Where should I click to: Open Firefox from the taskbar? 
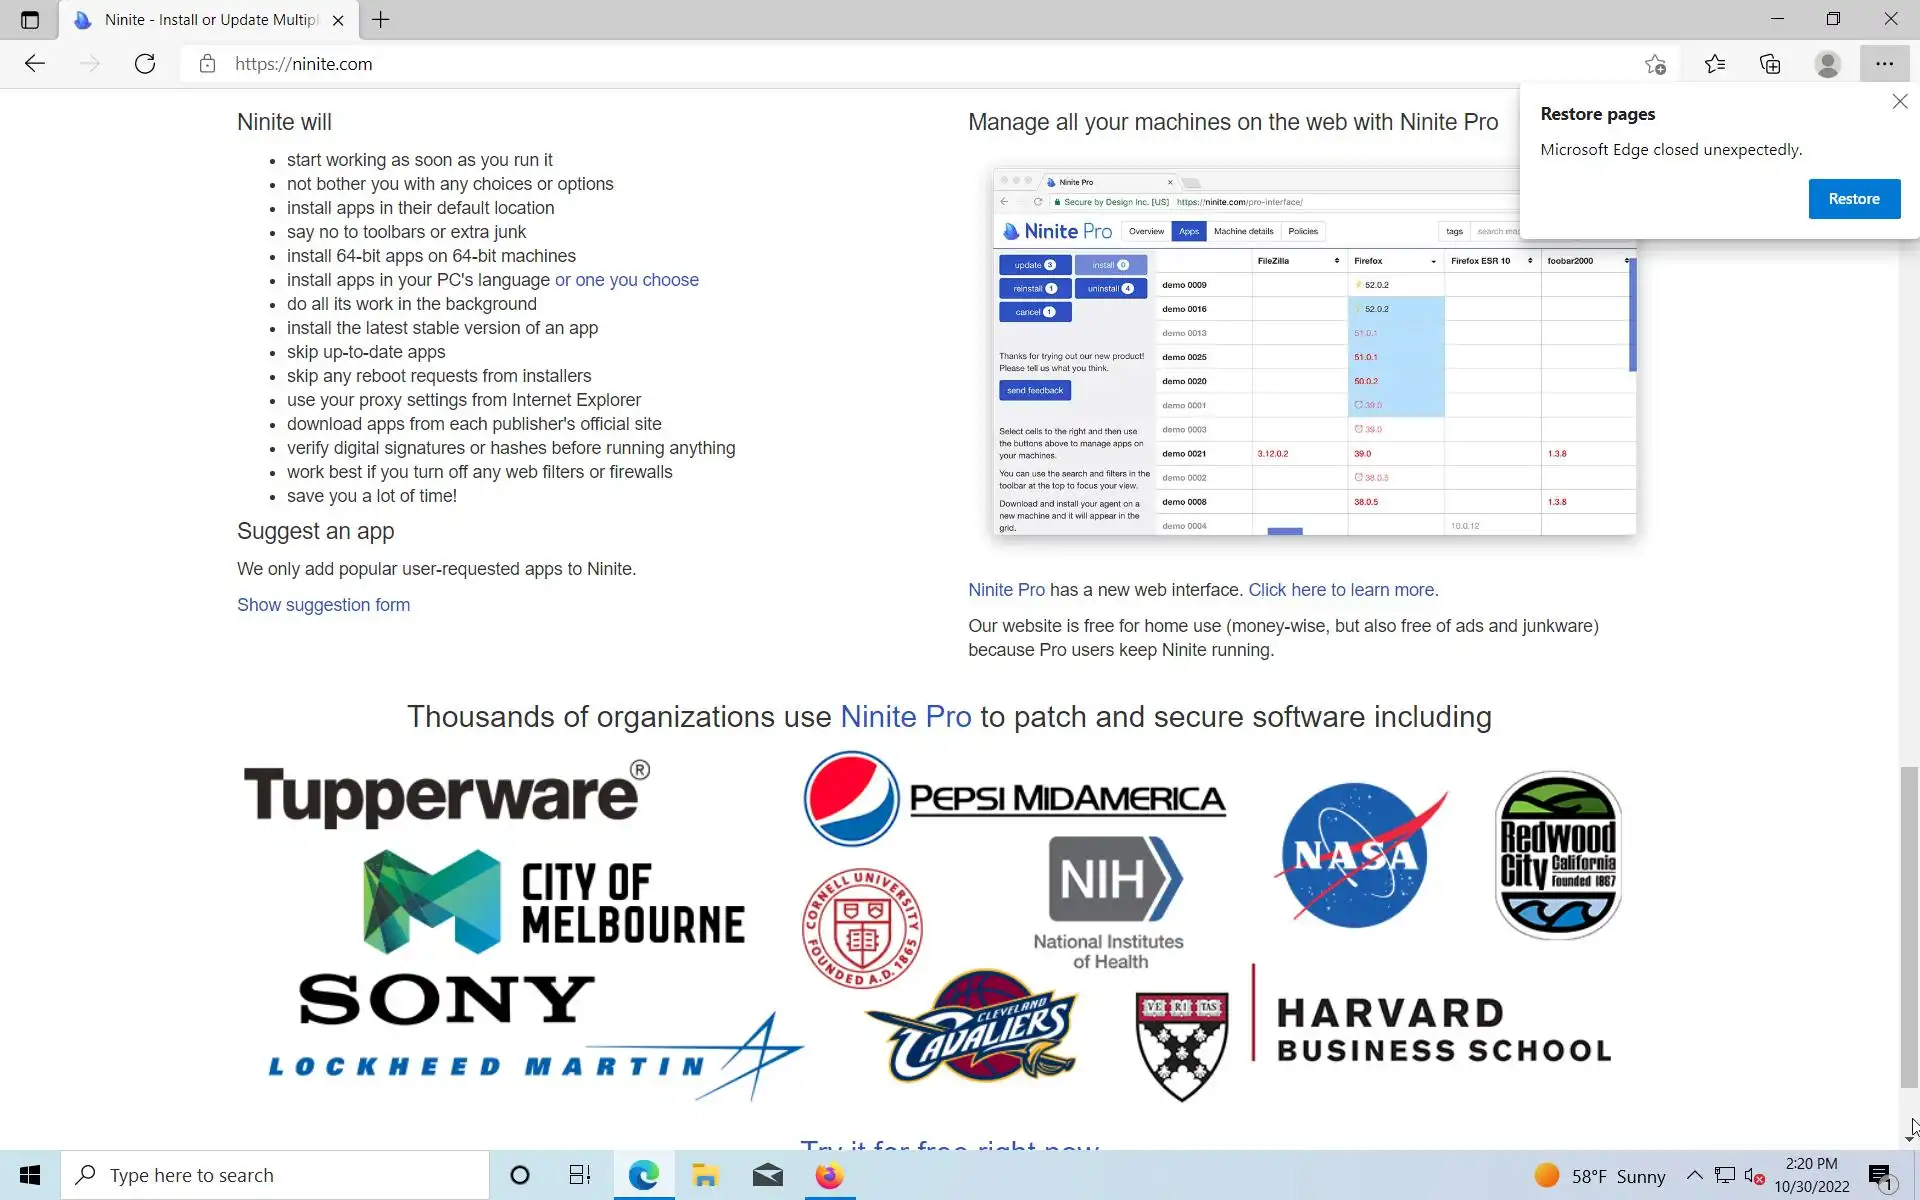[829, 1175]
